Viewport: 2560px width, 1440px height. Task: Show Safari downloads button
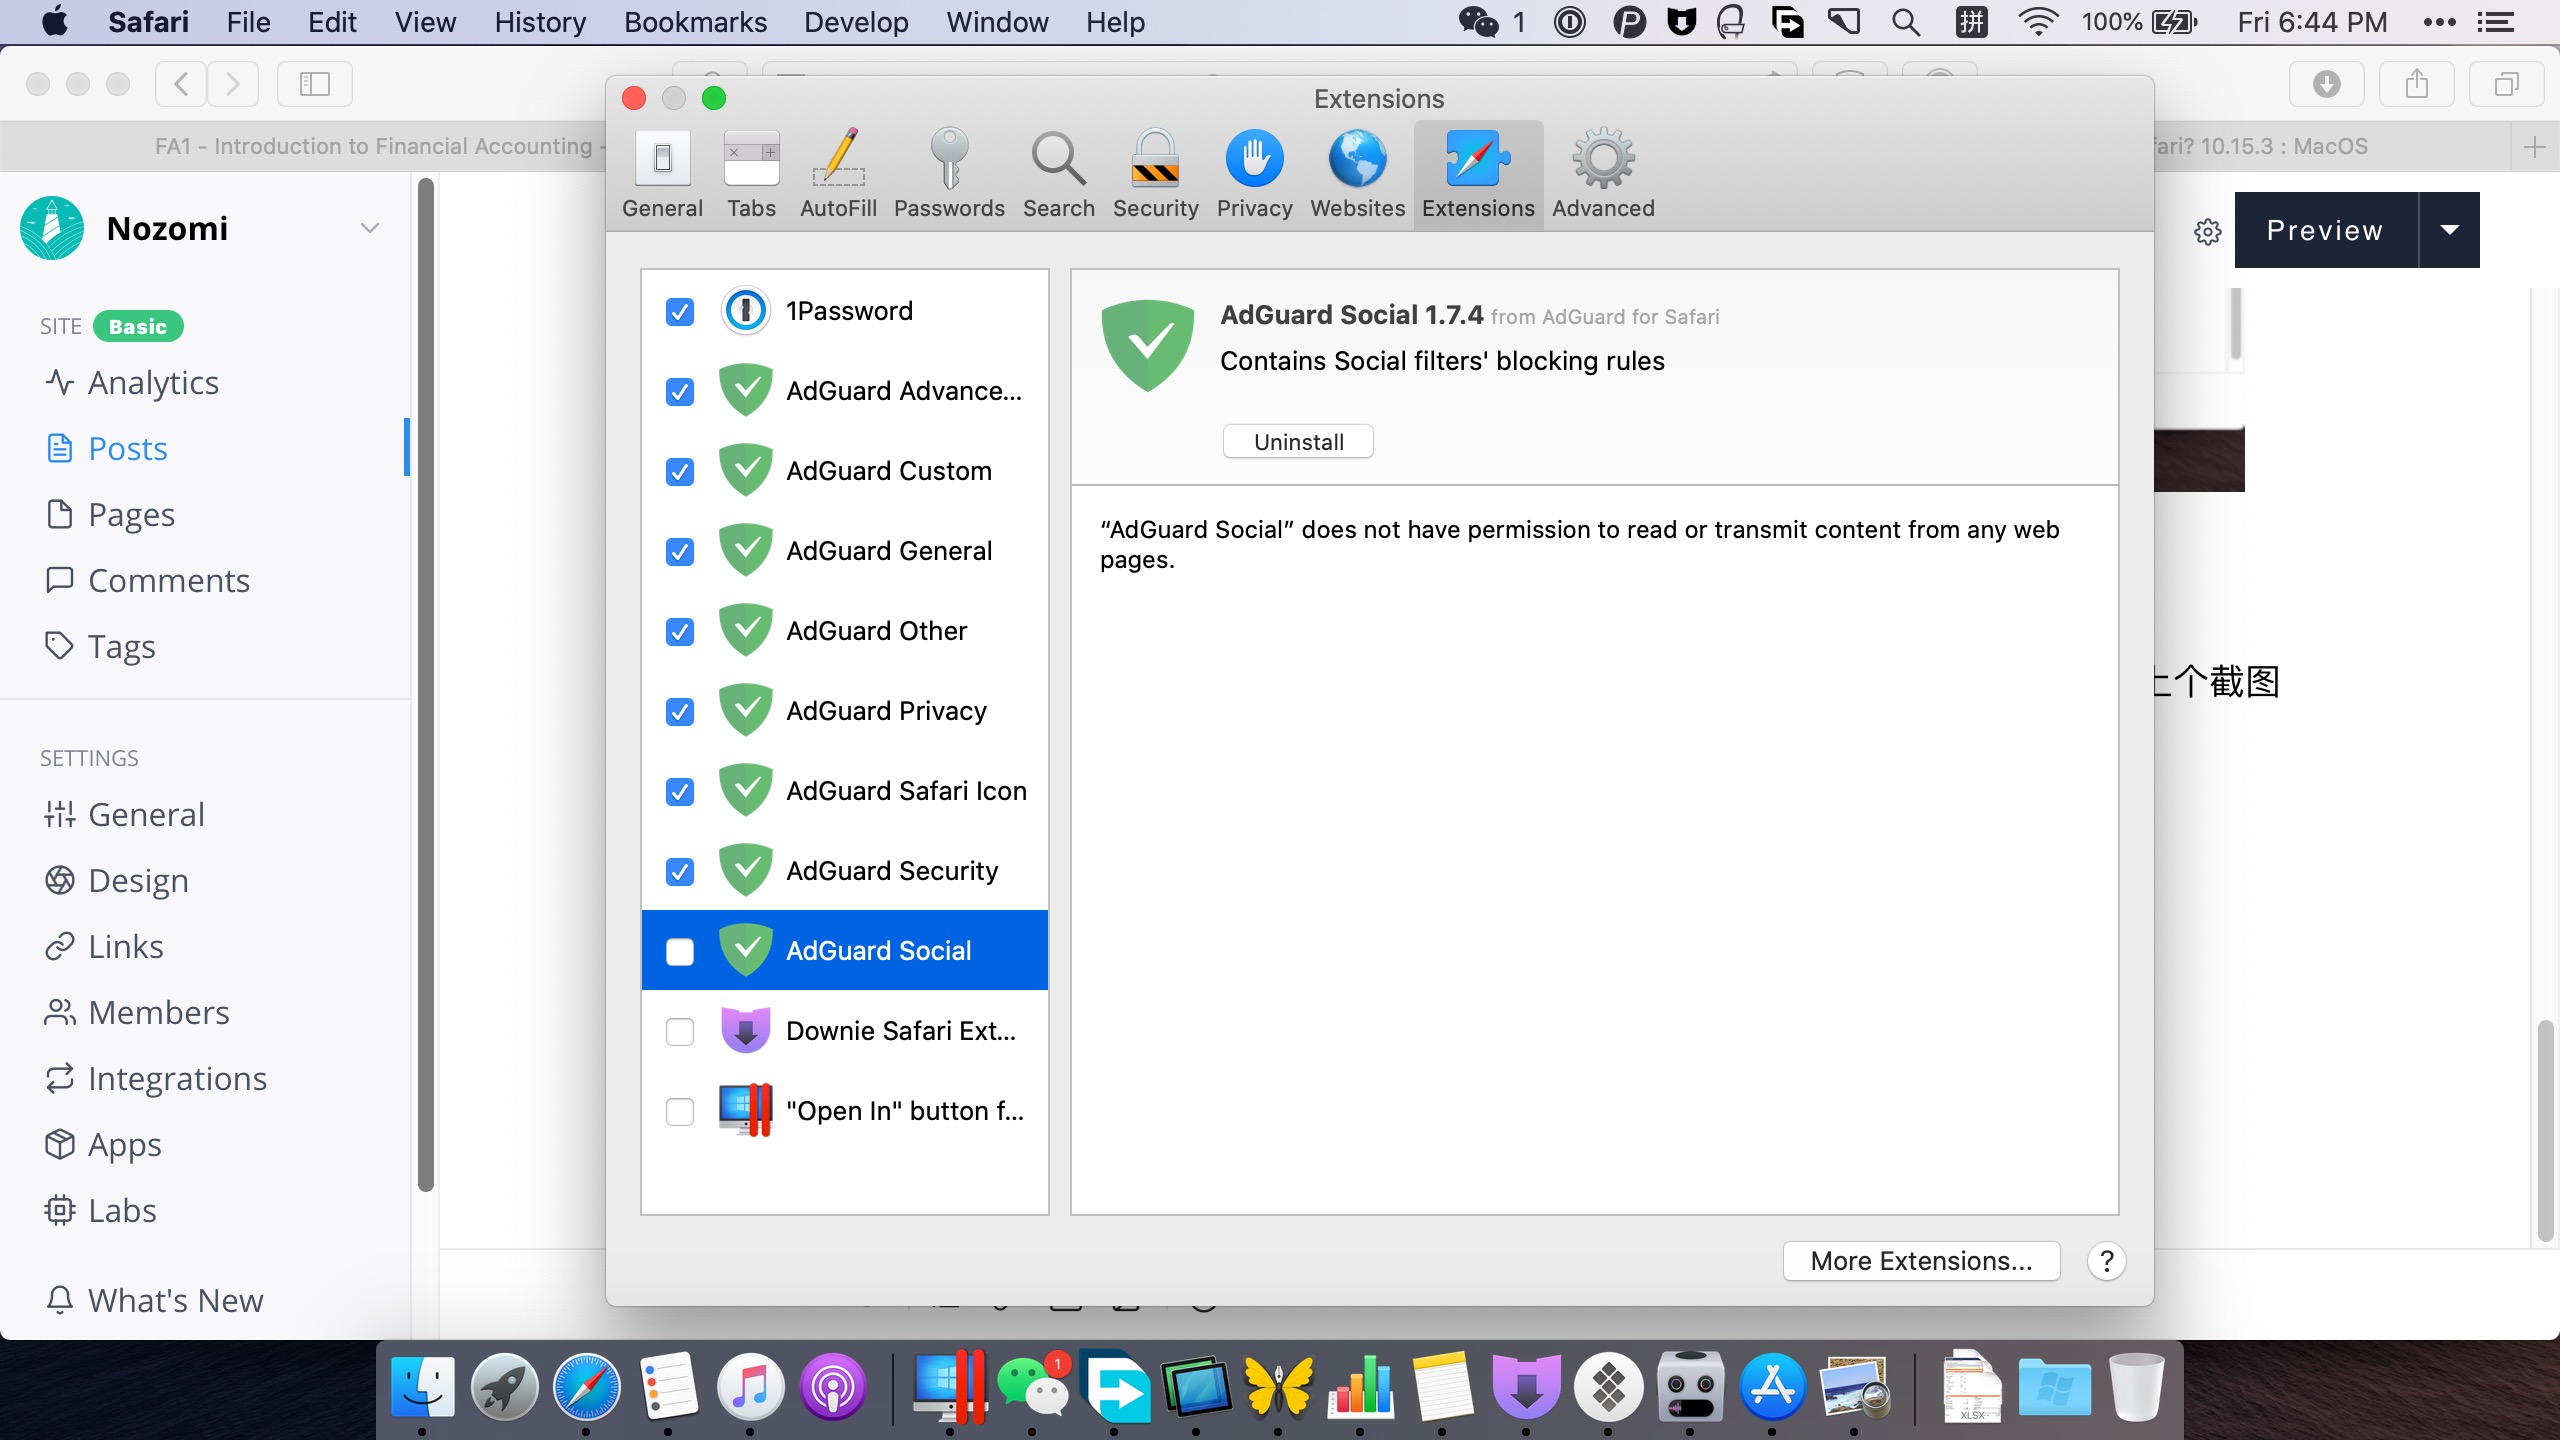[x=2327, y=84]
